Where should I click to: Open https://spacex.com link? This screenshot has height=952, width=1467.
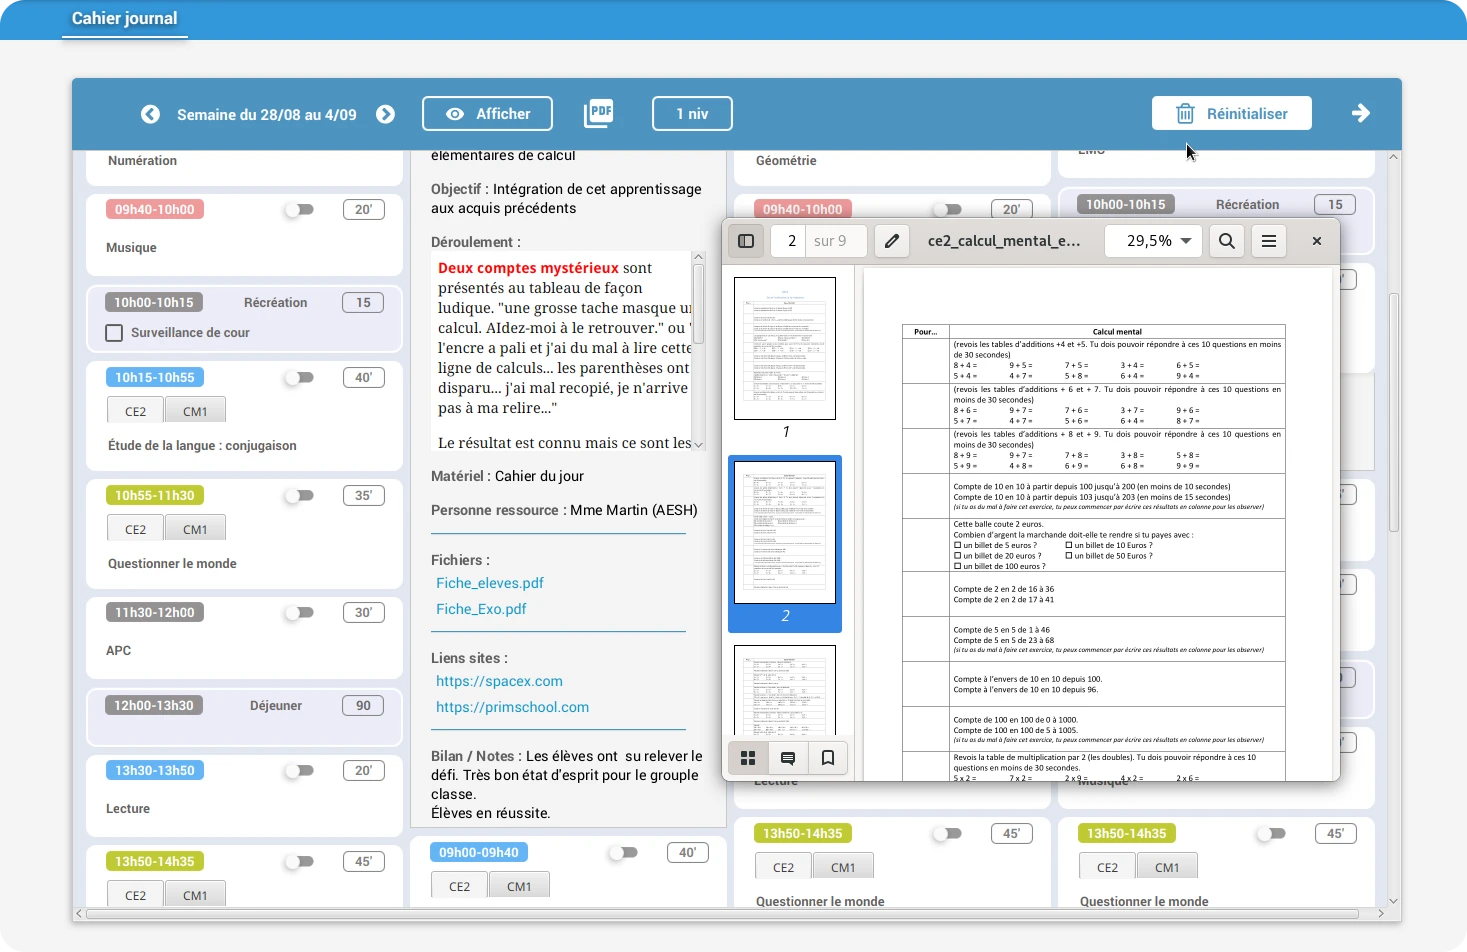pos(499,681)
